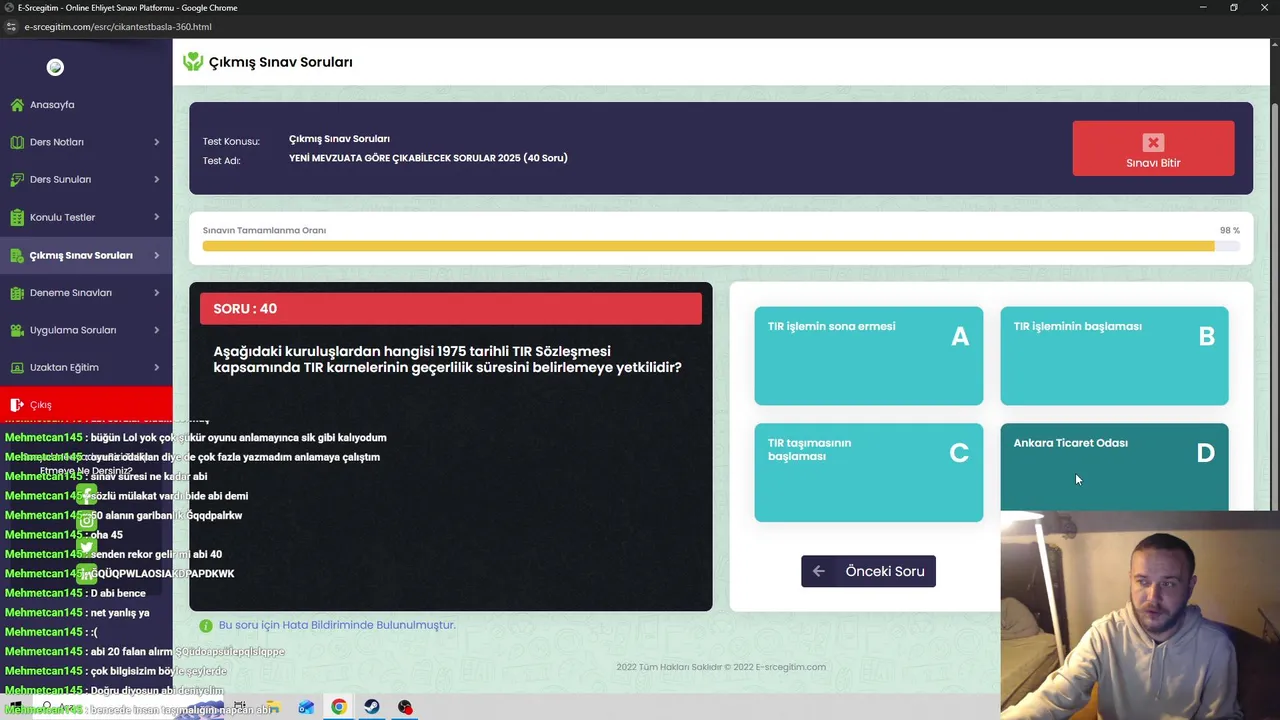Click the Çıkmış Sınav Soruları sidebar icon
Image resolution: width=1280 pixels, height=720 pixels.
click(17, 255)
